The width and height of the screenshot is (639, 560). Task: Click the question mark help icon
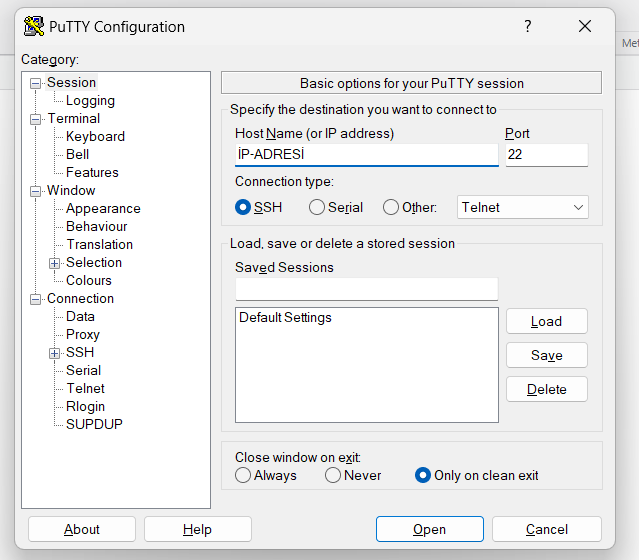(528, 26)
